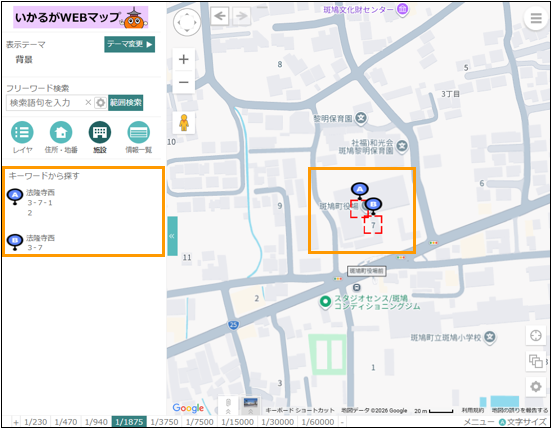This screenshot has width=551, height=429.
Task: Click the overlapping windows map button
Action: [x=536, y=361]
